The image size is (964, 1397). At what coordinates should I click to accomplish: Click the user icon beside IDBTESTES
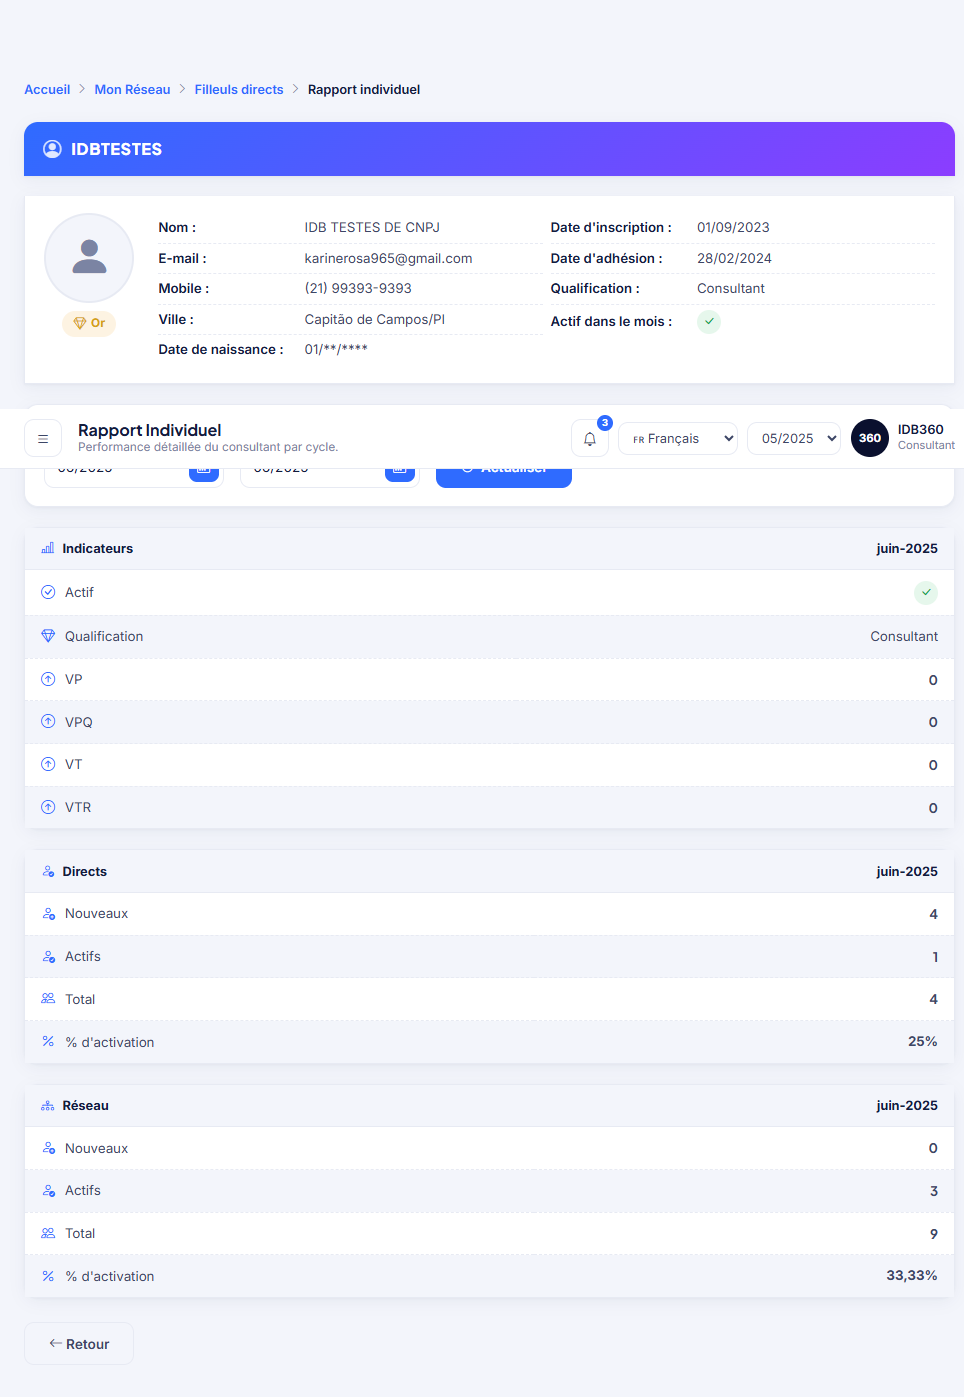coord(52,149)
